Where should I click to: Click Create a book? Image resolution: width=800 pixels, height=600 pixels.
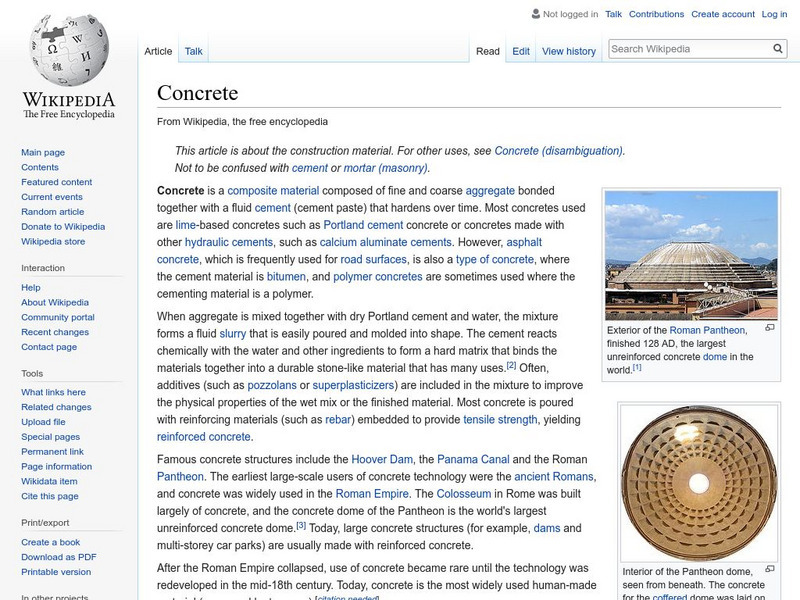click(x=51, y=542)
